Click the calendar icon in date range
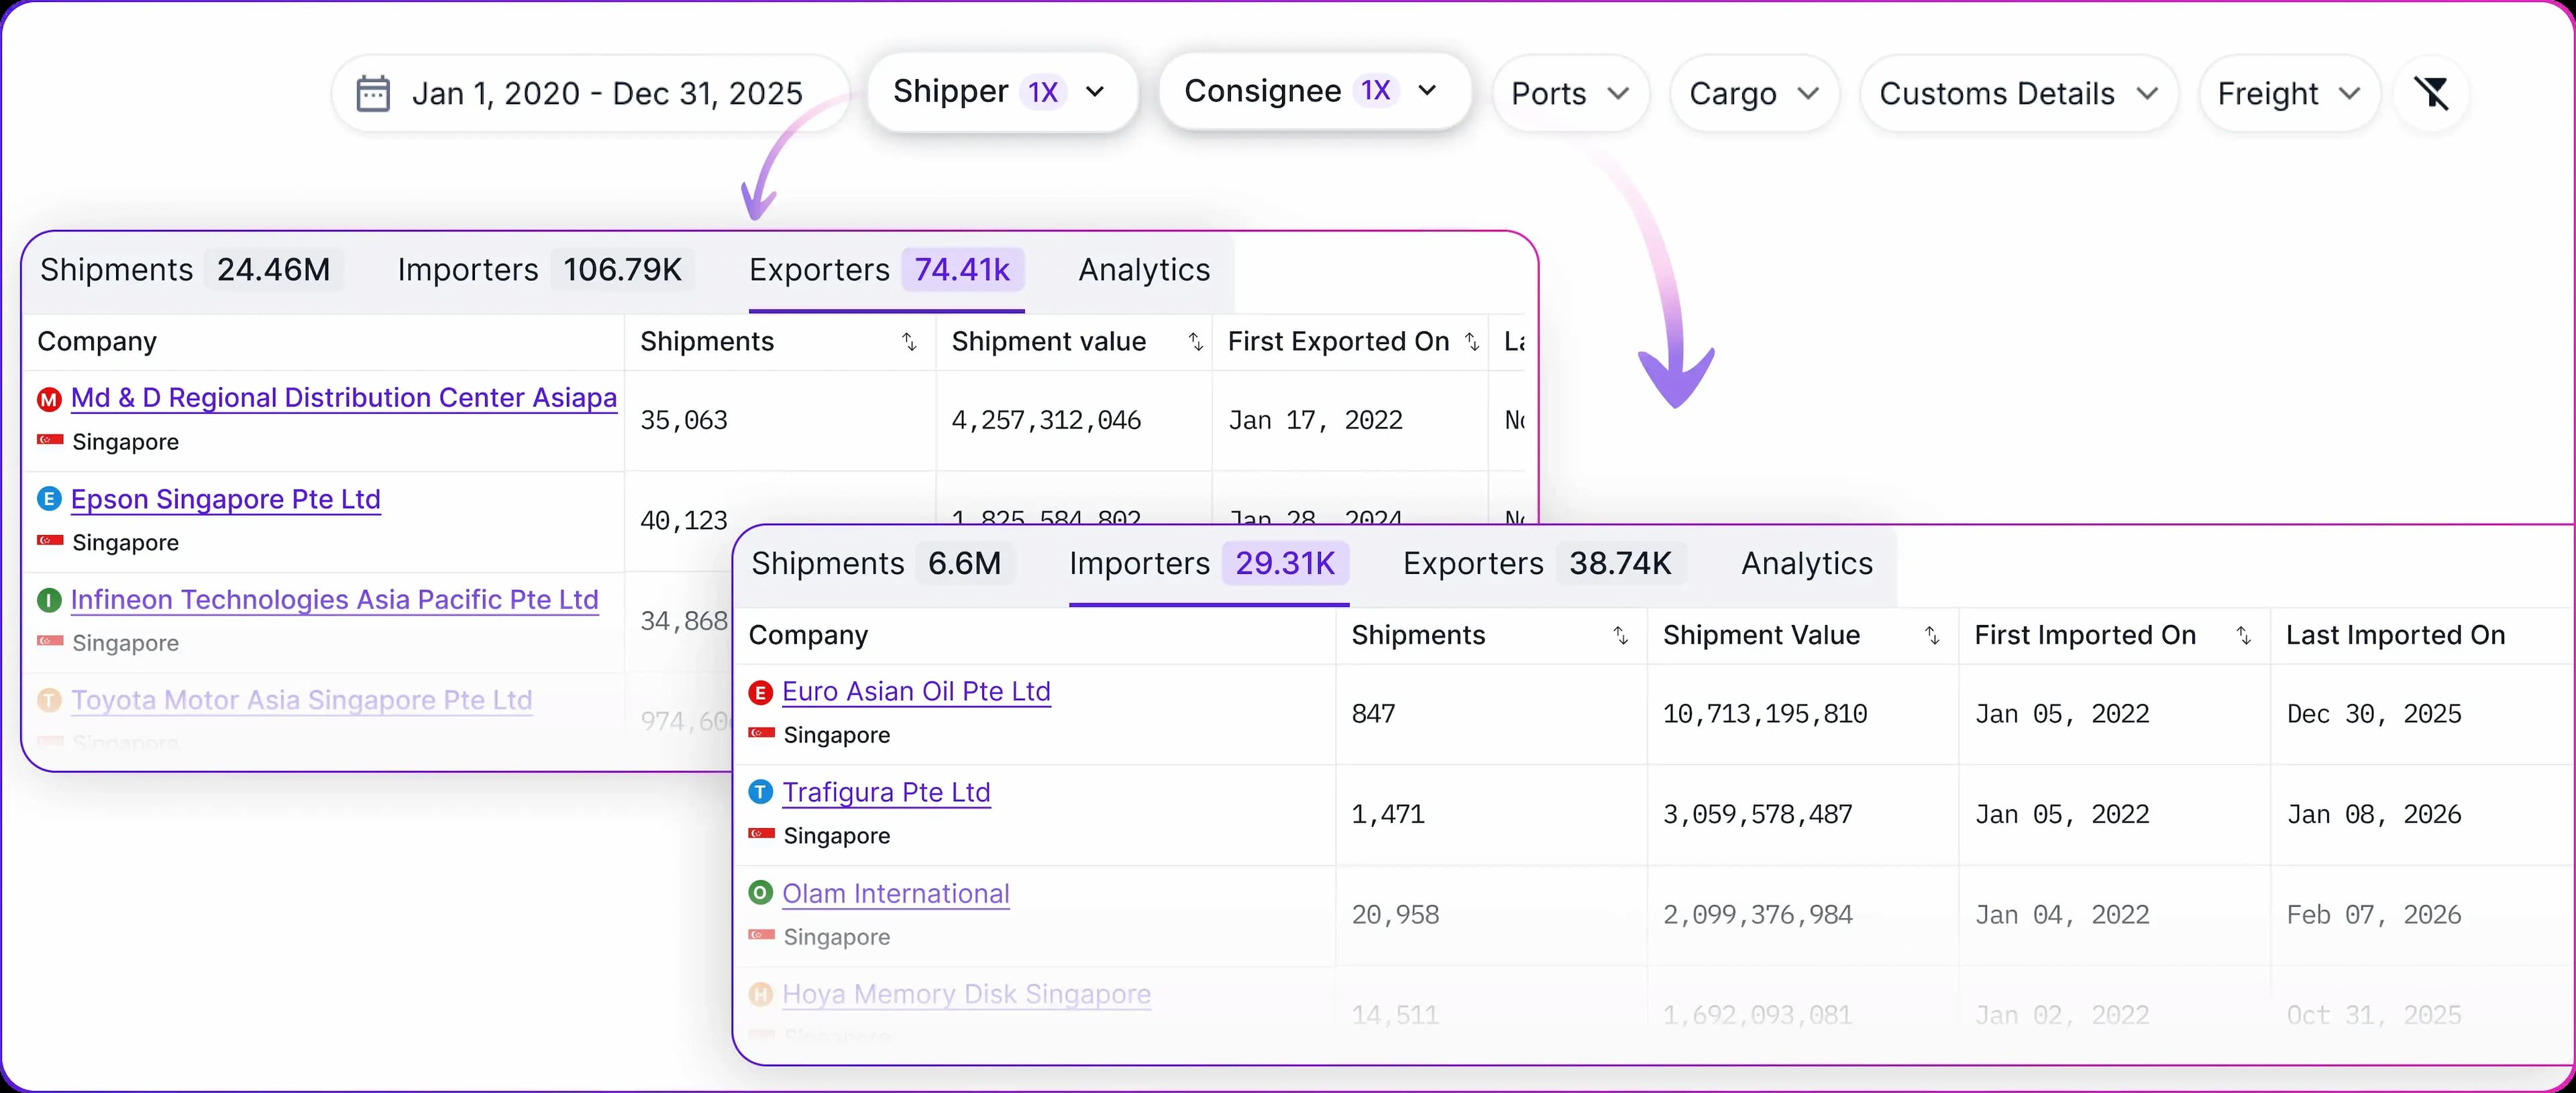The height and width of the screenshot is (1093, 2576). pyautogui.click(x=373, y=93)
